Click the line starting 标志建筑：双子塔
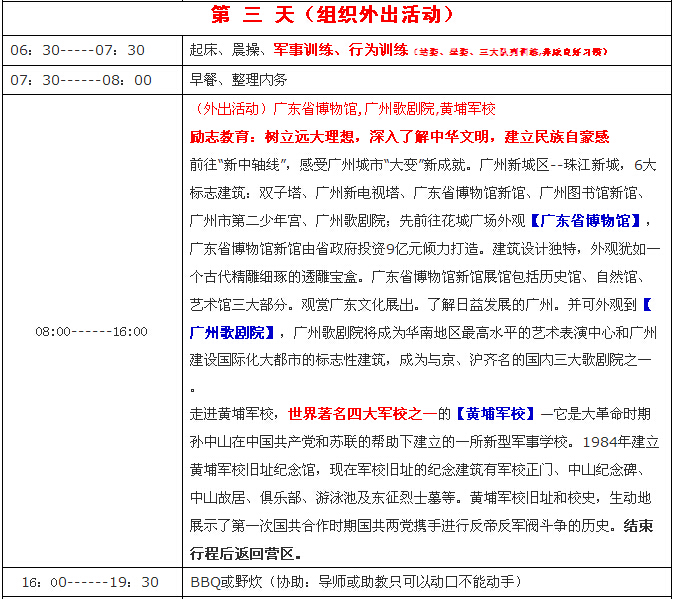Screen dimensions: 674x599 (x=417, y=193)
